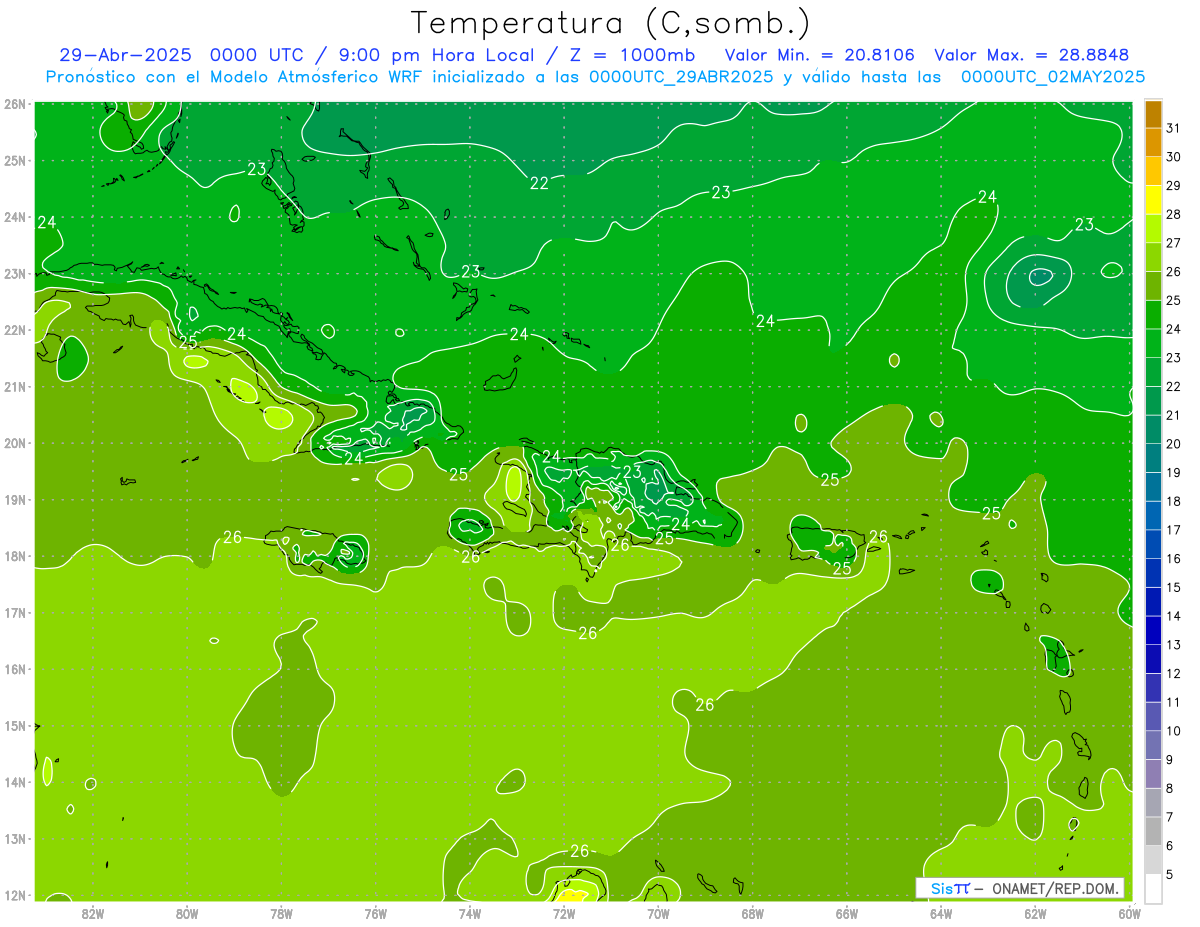Click the "Sis" logo text in the credit box
This screenshot has height=927, width=1200.
(942, 888)
